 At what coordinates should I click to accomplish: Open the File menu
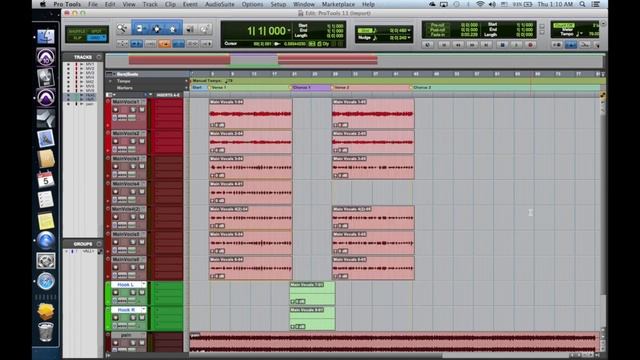[93, 4]
